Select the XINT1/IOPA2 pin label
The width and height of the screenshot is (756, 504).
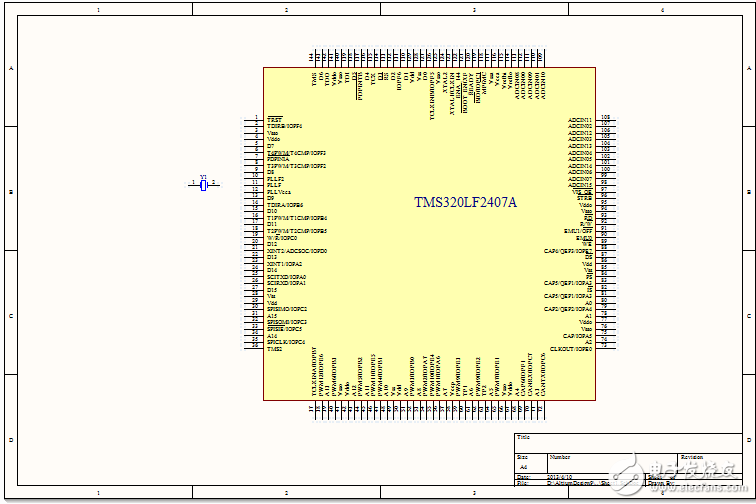(x=284, y=263)
